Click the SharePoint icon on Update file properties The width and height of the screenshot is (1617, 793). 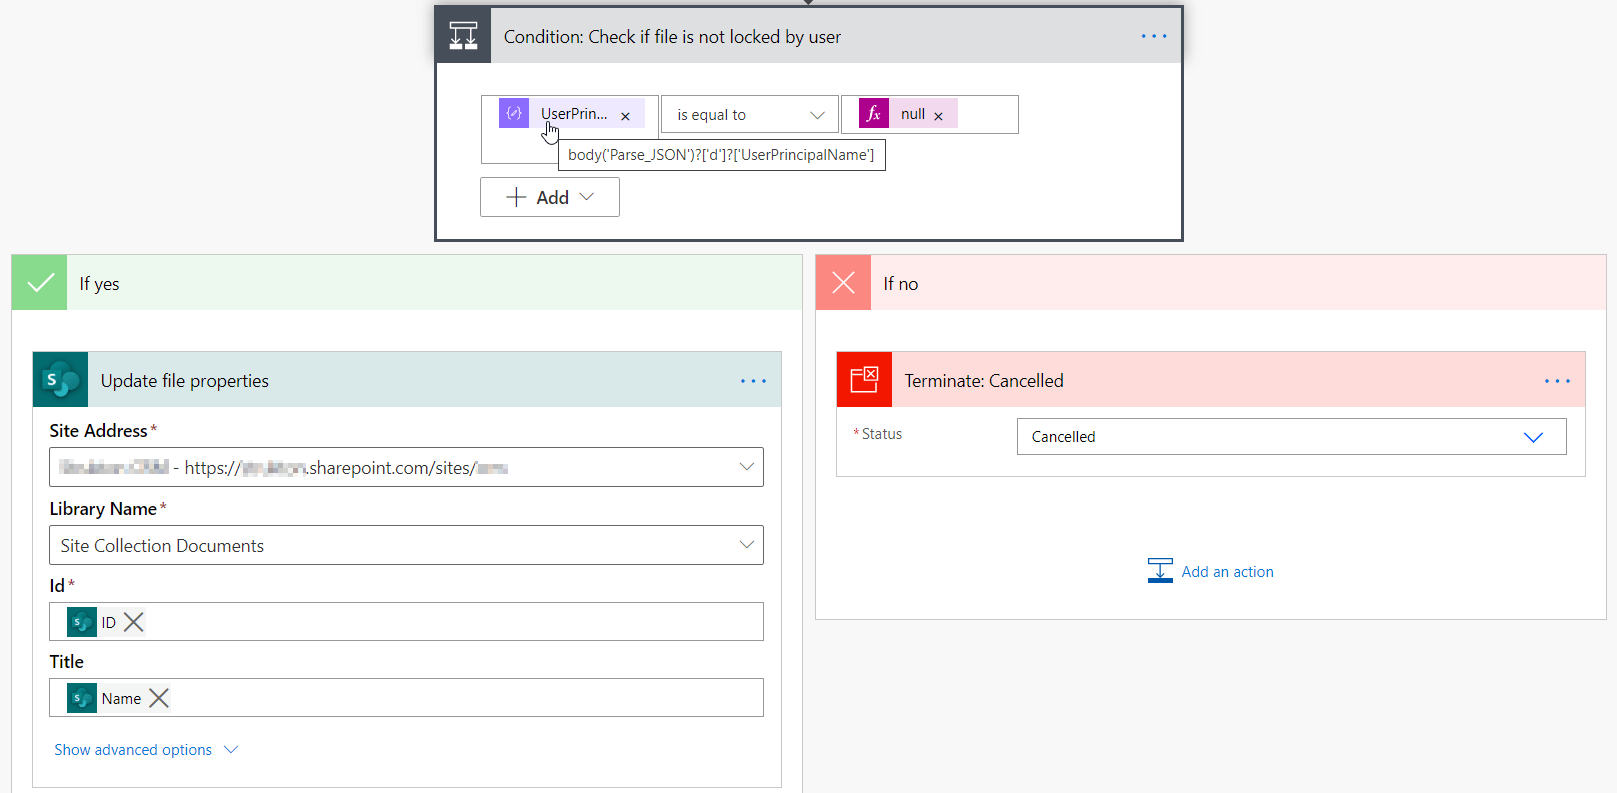point(61,380)
